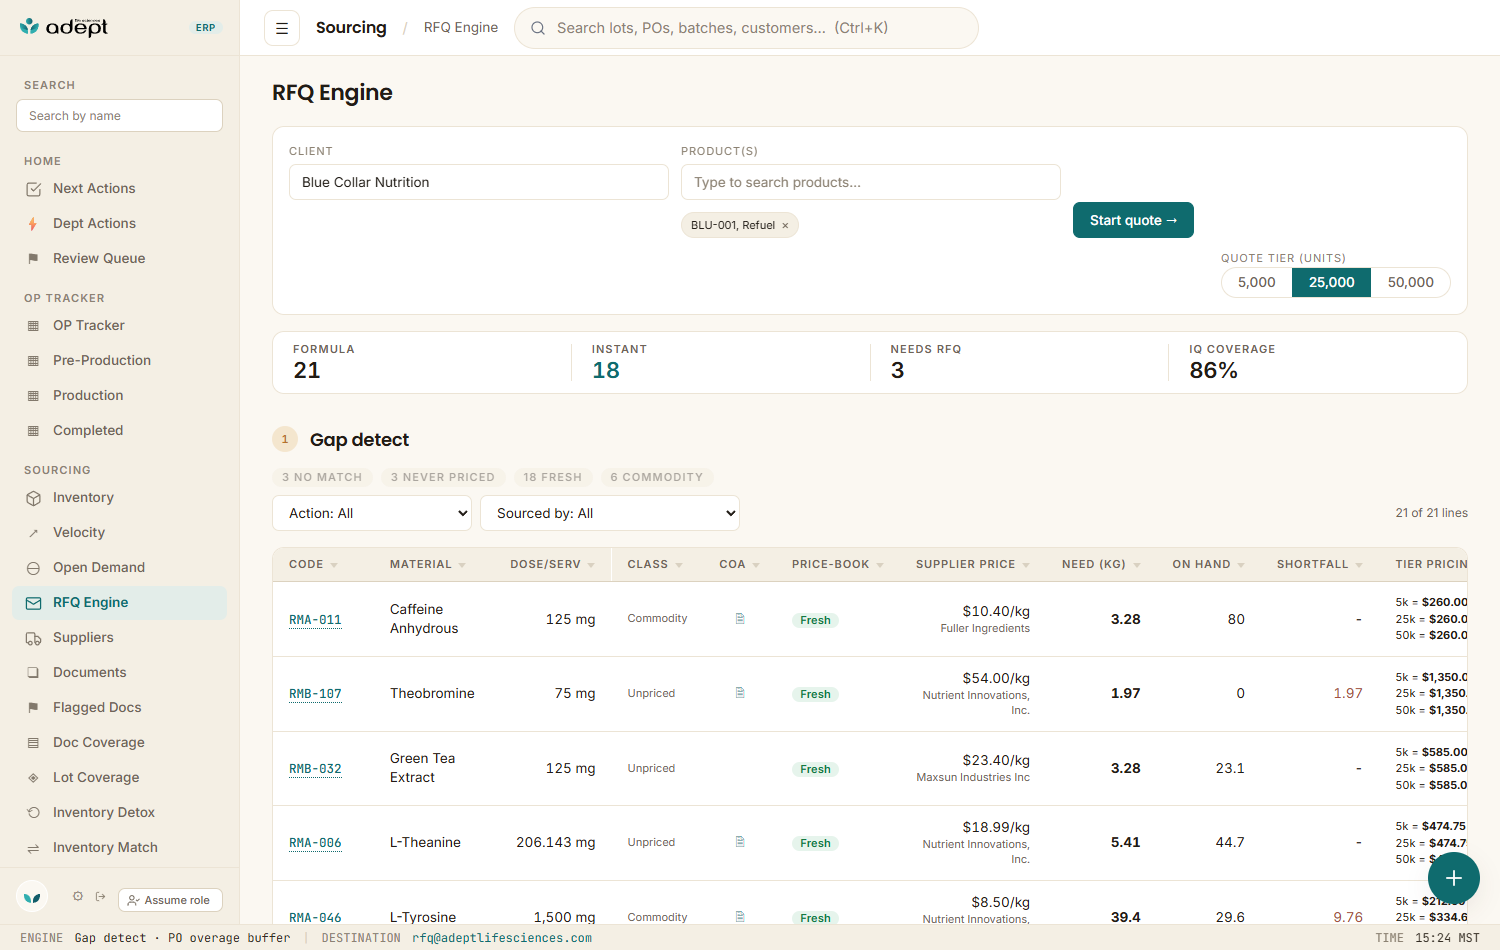The width and height of the screenshot is (1500, 950).
Task: Open COA document for L-Theanine
Action: coord(740,842)
